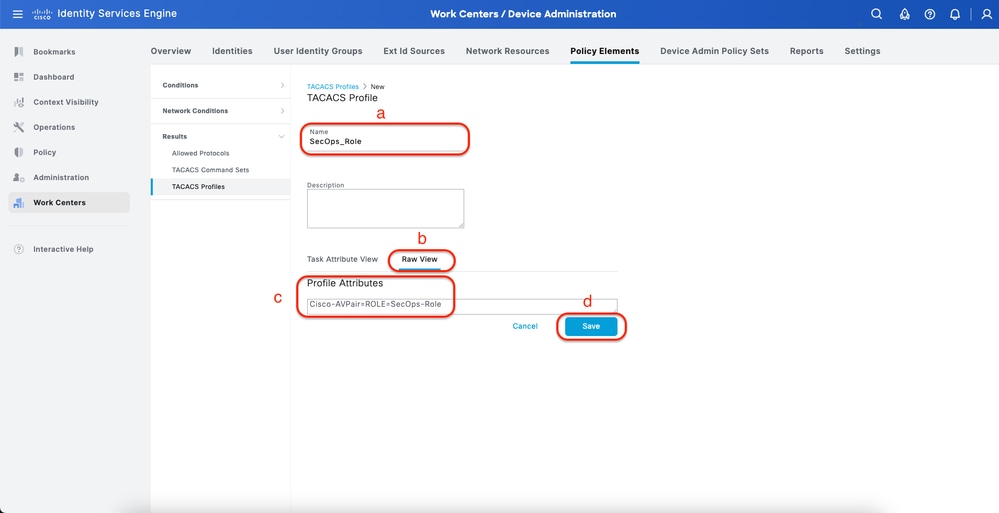Image resolution: width=999 pixels, height=513 pixels.
Task: Open Context Visibility in sidebar
Action: tap(66, 102)
